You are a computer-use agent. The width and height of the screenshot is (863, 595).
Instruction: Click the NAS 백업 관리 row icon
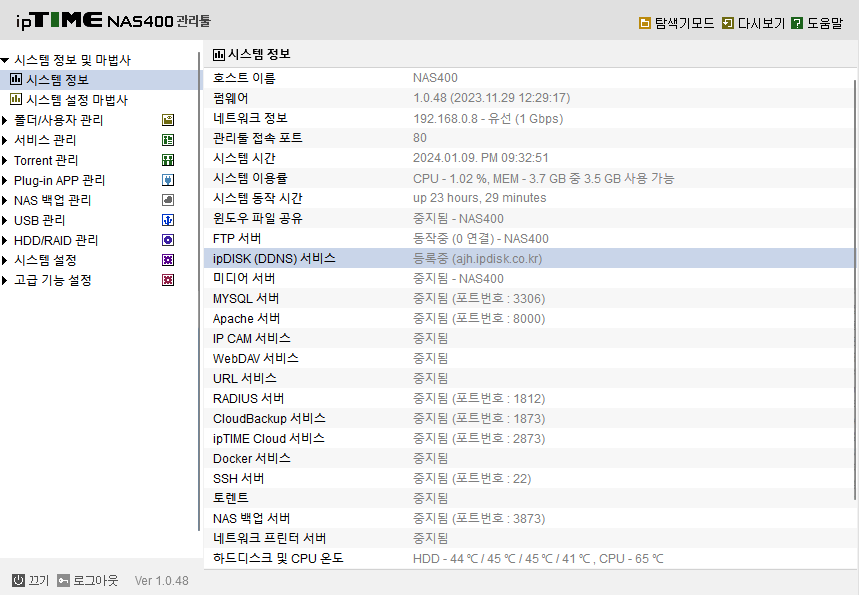pos(168,200)
